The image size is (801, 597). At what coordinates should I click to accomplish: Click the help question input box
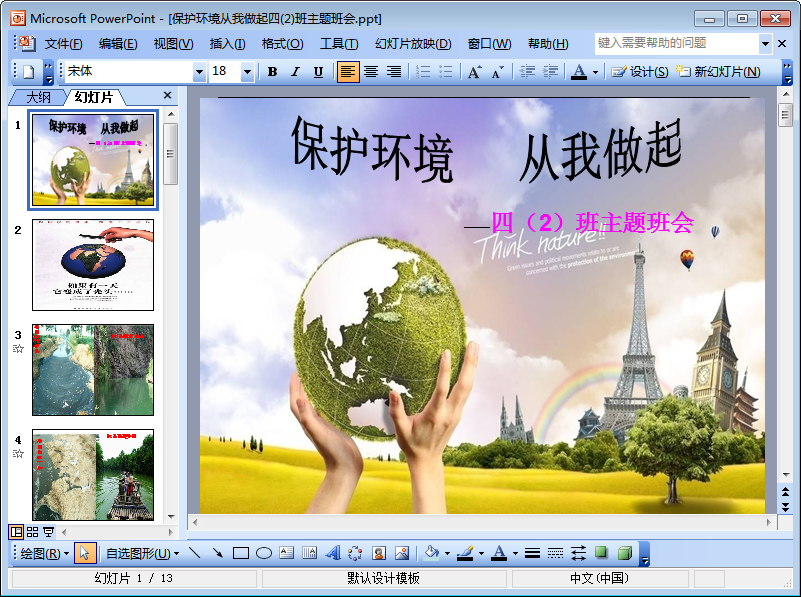tap(677, 43)
